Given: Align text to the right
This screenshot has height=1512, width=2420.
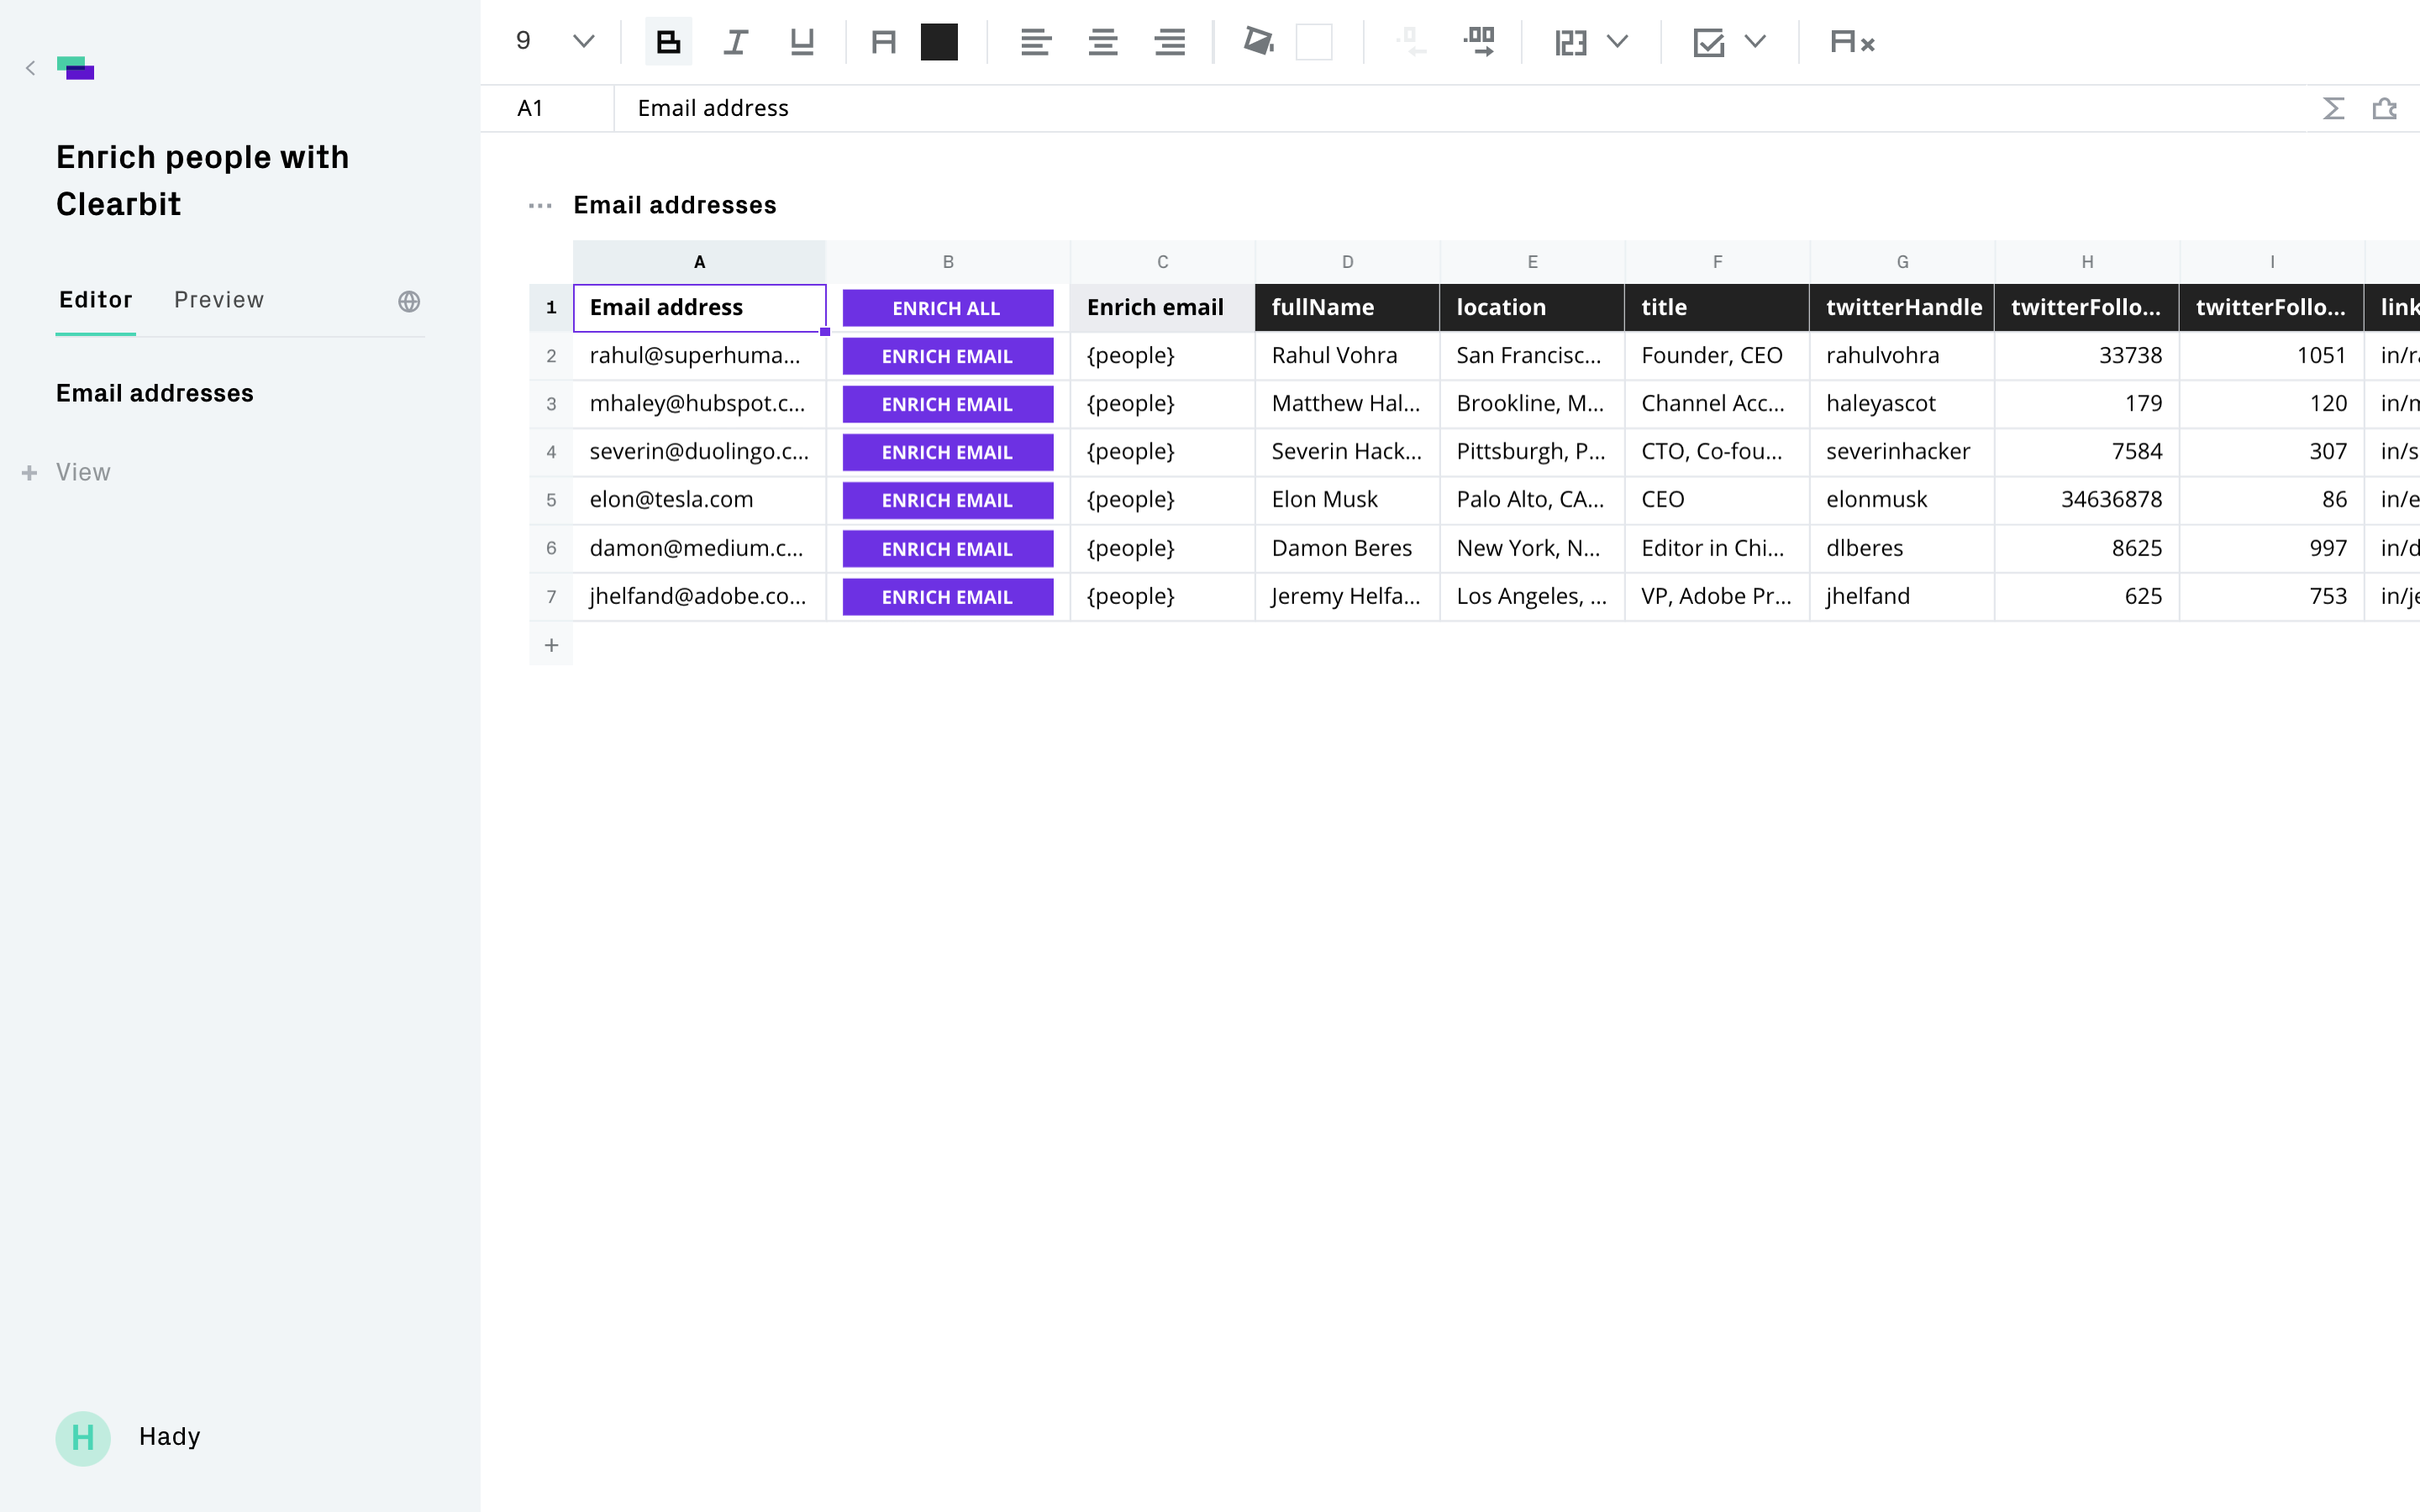Looking at the screenshot, I should (x=1169, y=42).
